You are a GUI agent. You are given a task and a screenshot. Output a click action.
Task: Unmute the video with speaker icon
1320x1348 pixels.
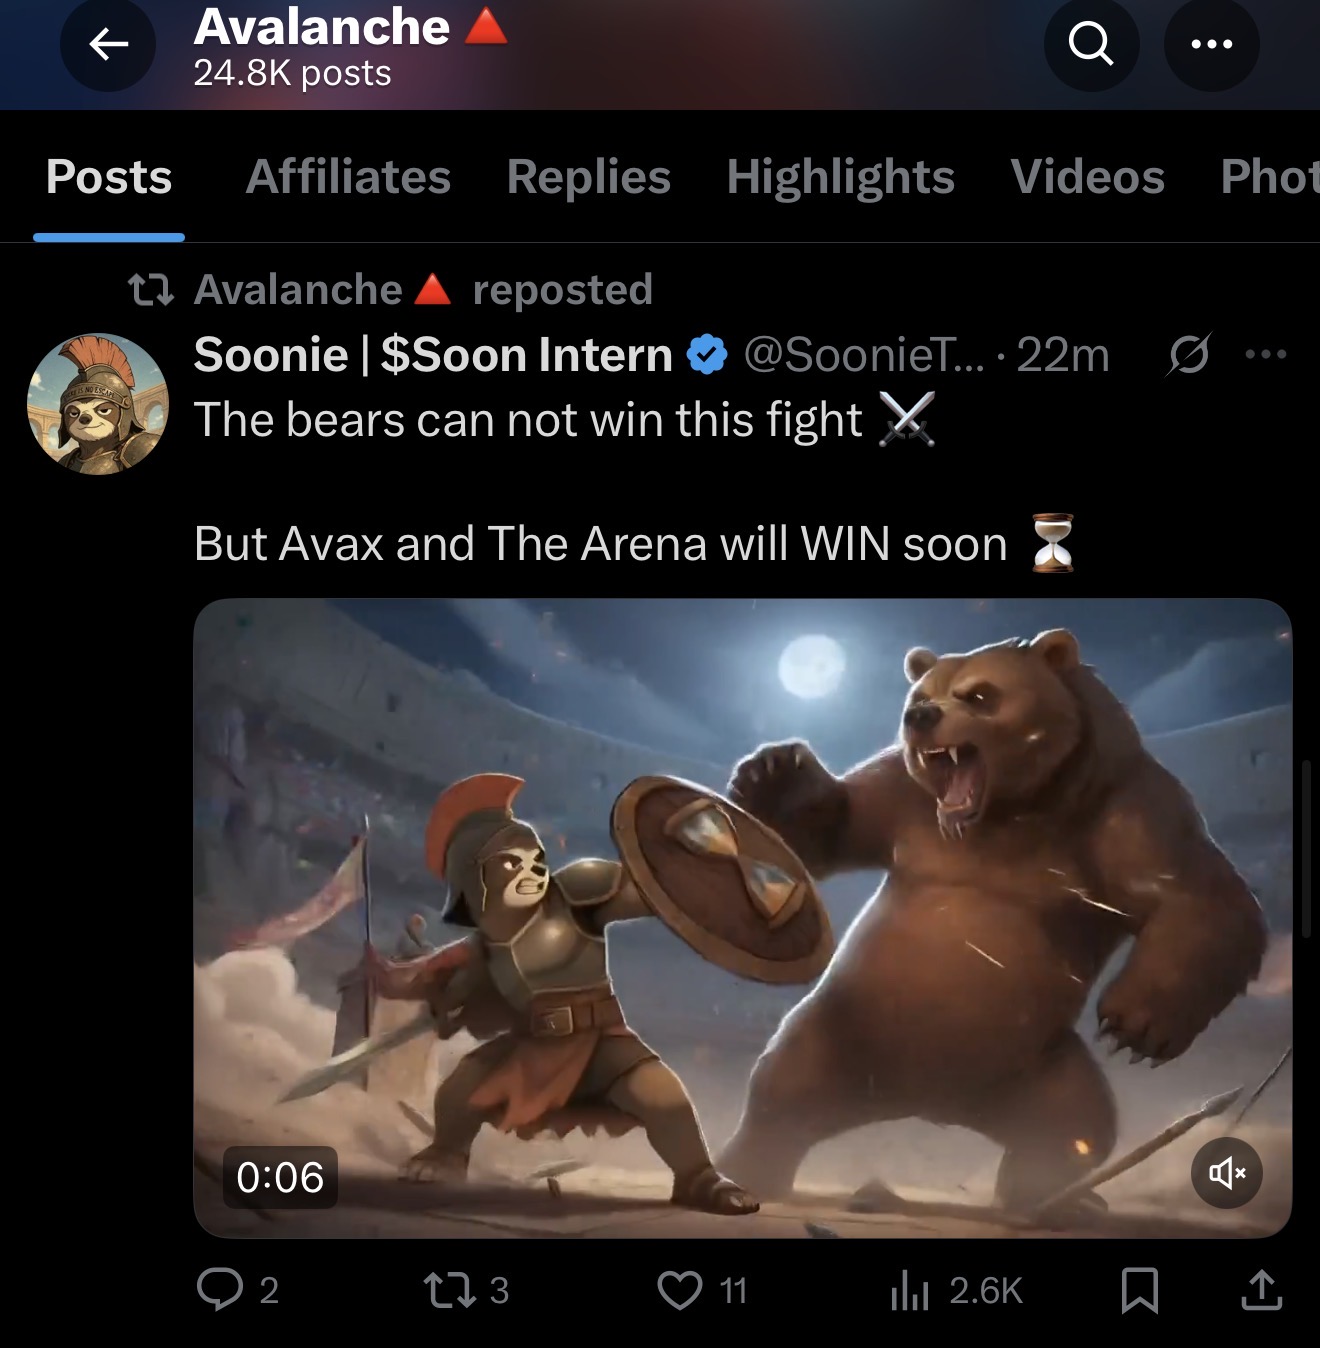(x=1226, y=1172)
